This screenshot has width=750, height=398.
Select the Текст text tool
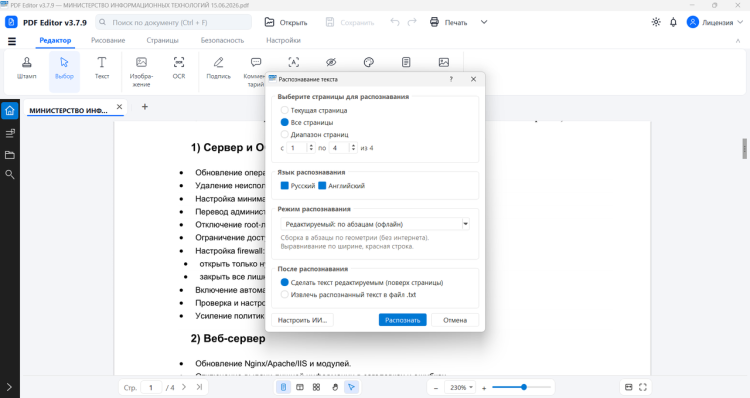(x=102, y=68)
